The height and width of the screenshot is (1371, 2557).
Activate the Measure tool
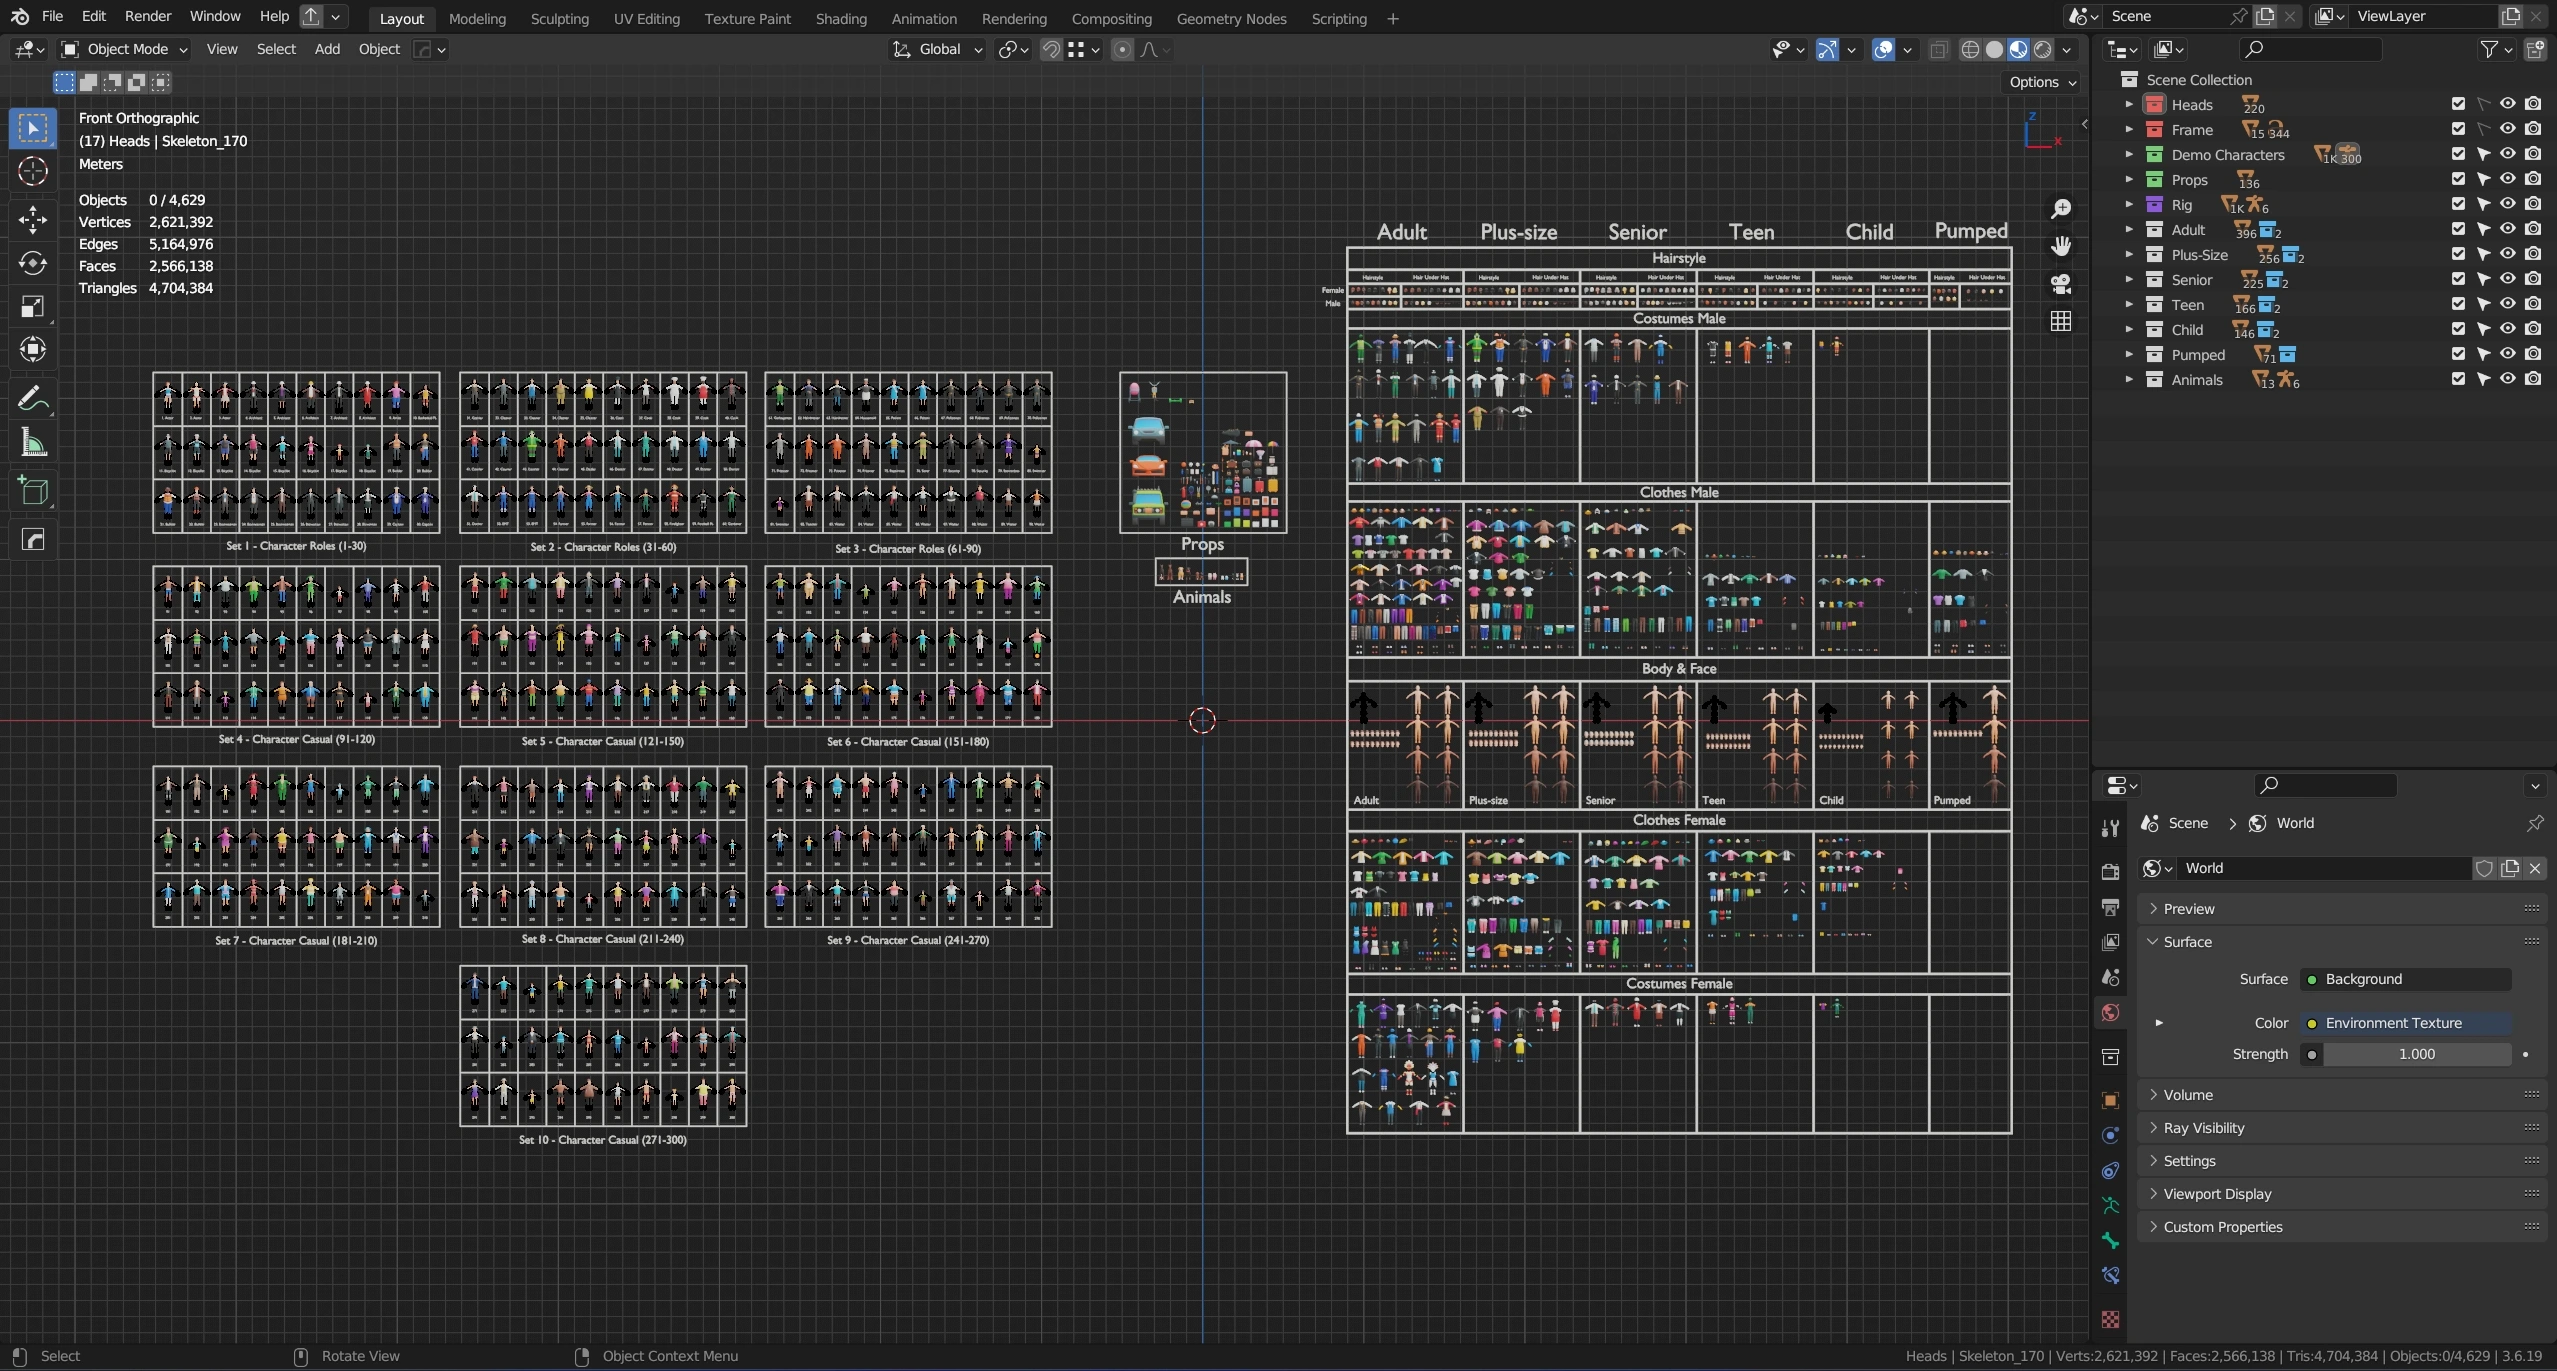(x=33, y=443)
